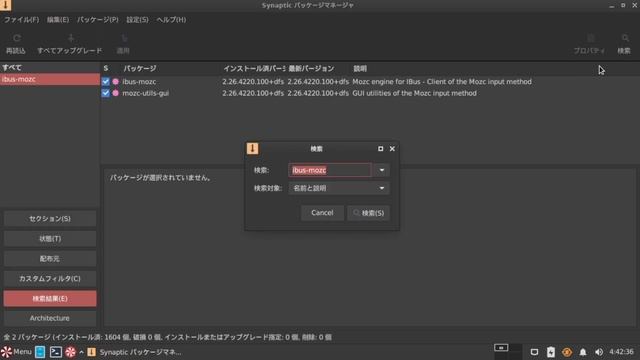Open the search term history dropdown arrow
Image resolution: width=640 pixels, height=360 pixels.
(x=382, y=170)
